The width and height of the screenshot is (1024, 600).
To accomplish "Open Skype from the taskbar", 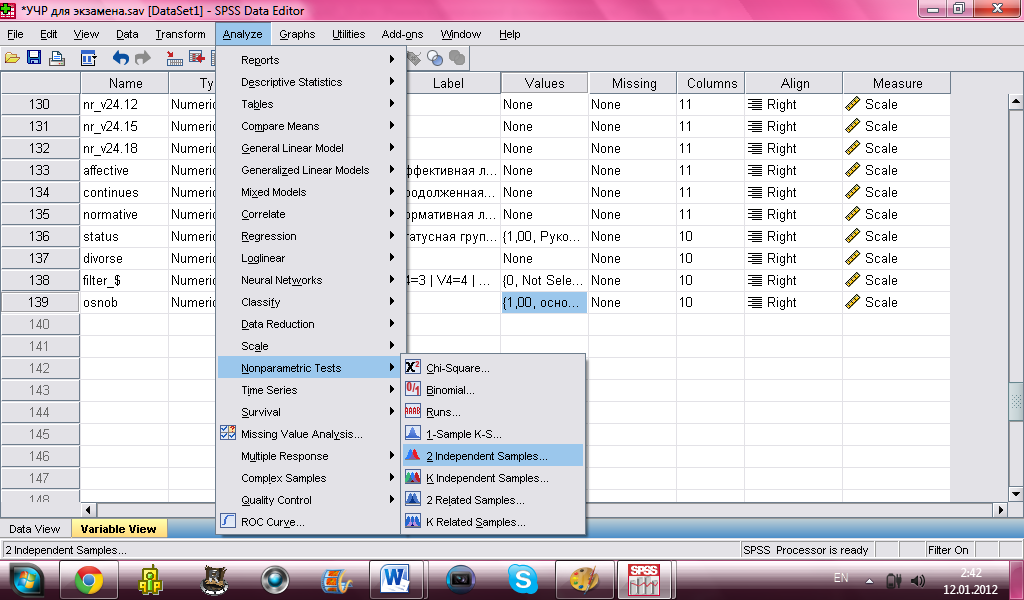I will coord(522,580).
